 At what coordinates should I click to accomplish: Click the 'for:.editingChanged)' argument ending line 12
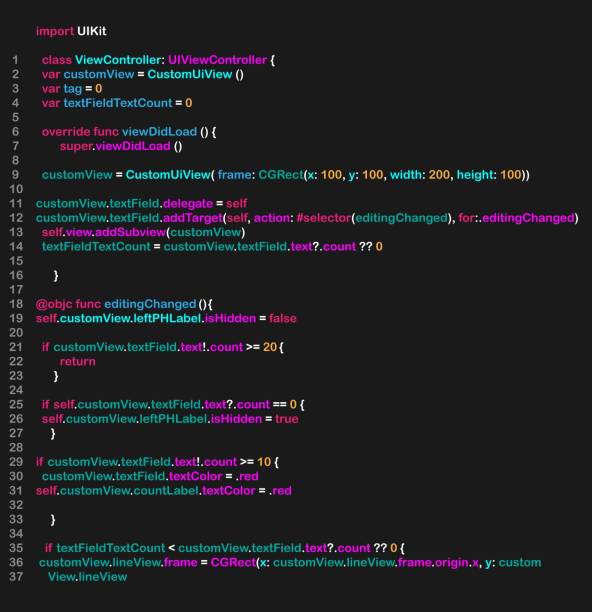point(518,218)
